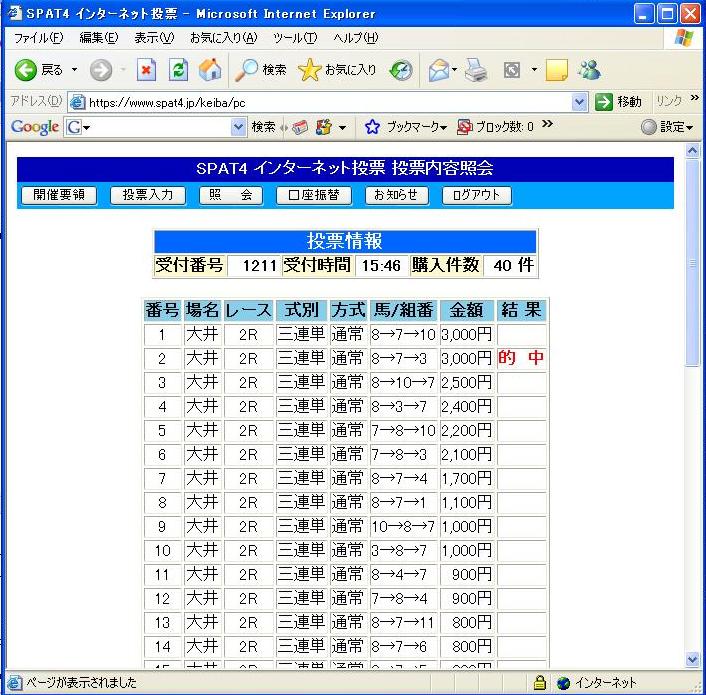Open the 編集(E) menu
706x695 pixels.
[x=99, y=38]
